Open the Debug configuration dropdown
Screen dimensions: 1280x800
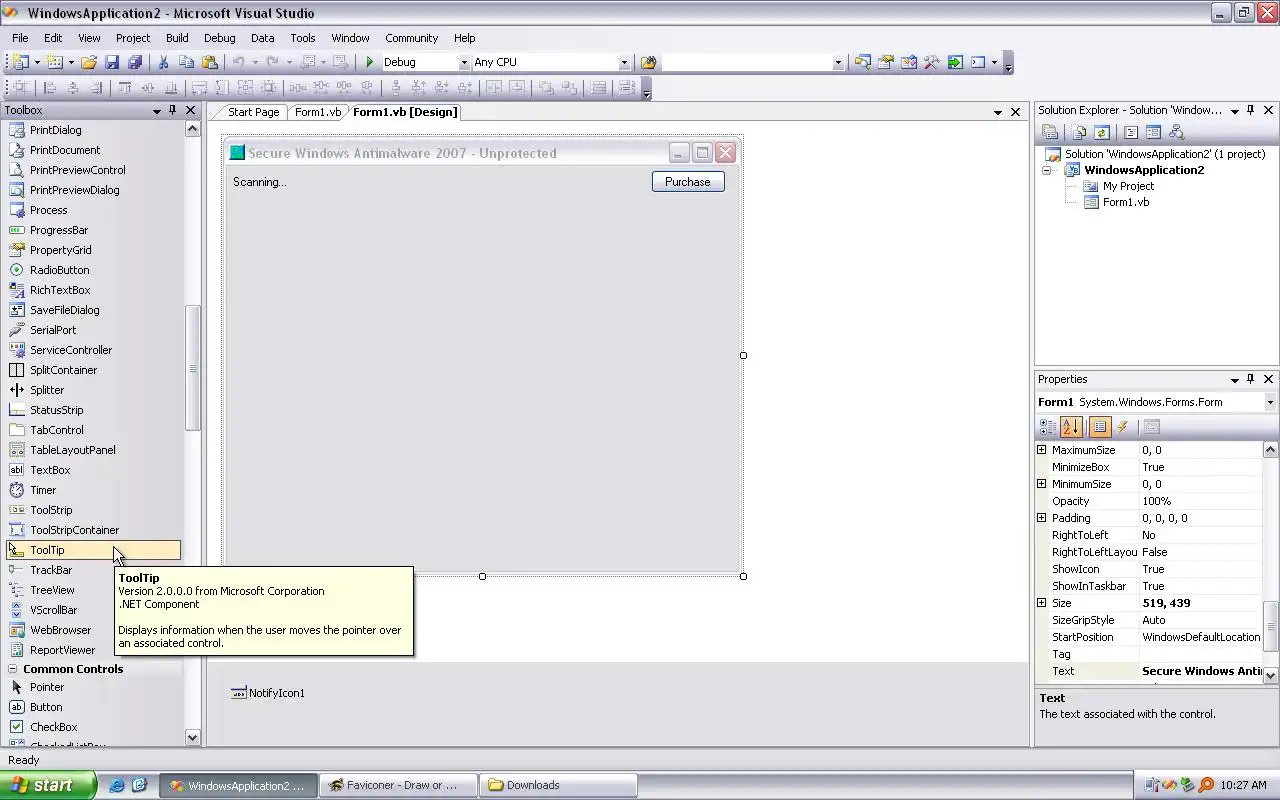pyautogui.click(x=463, y=62)
